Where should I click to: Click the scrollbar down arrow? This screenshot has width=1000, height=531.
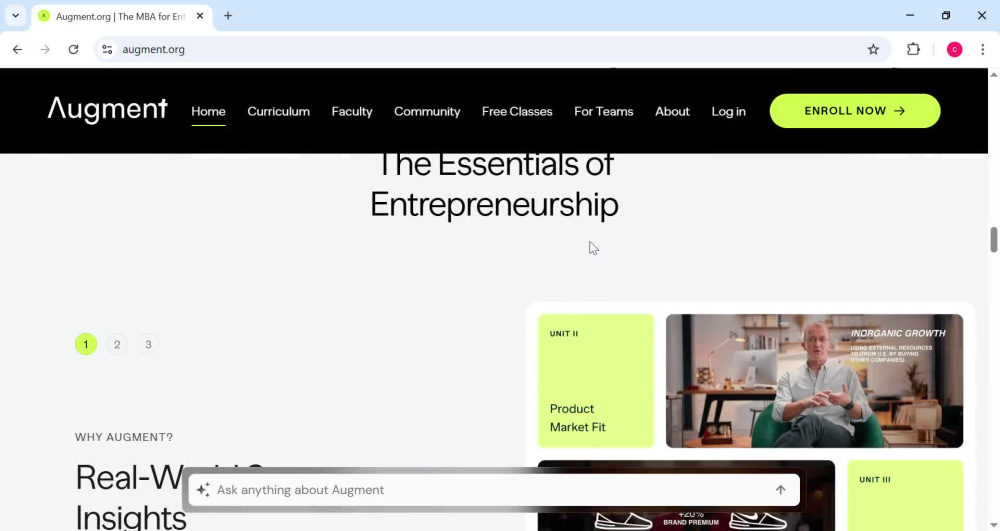point(994,525)
